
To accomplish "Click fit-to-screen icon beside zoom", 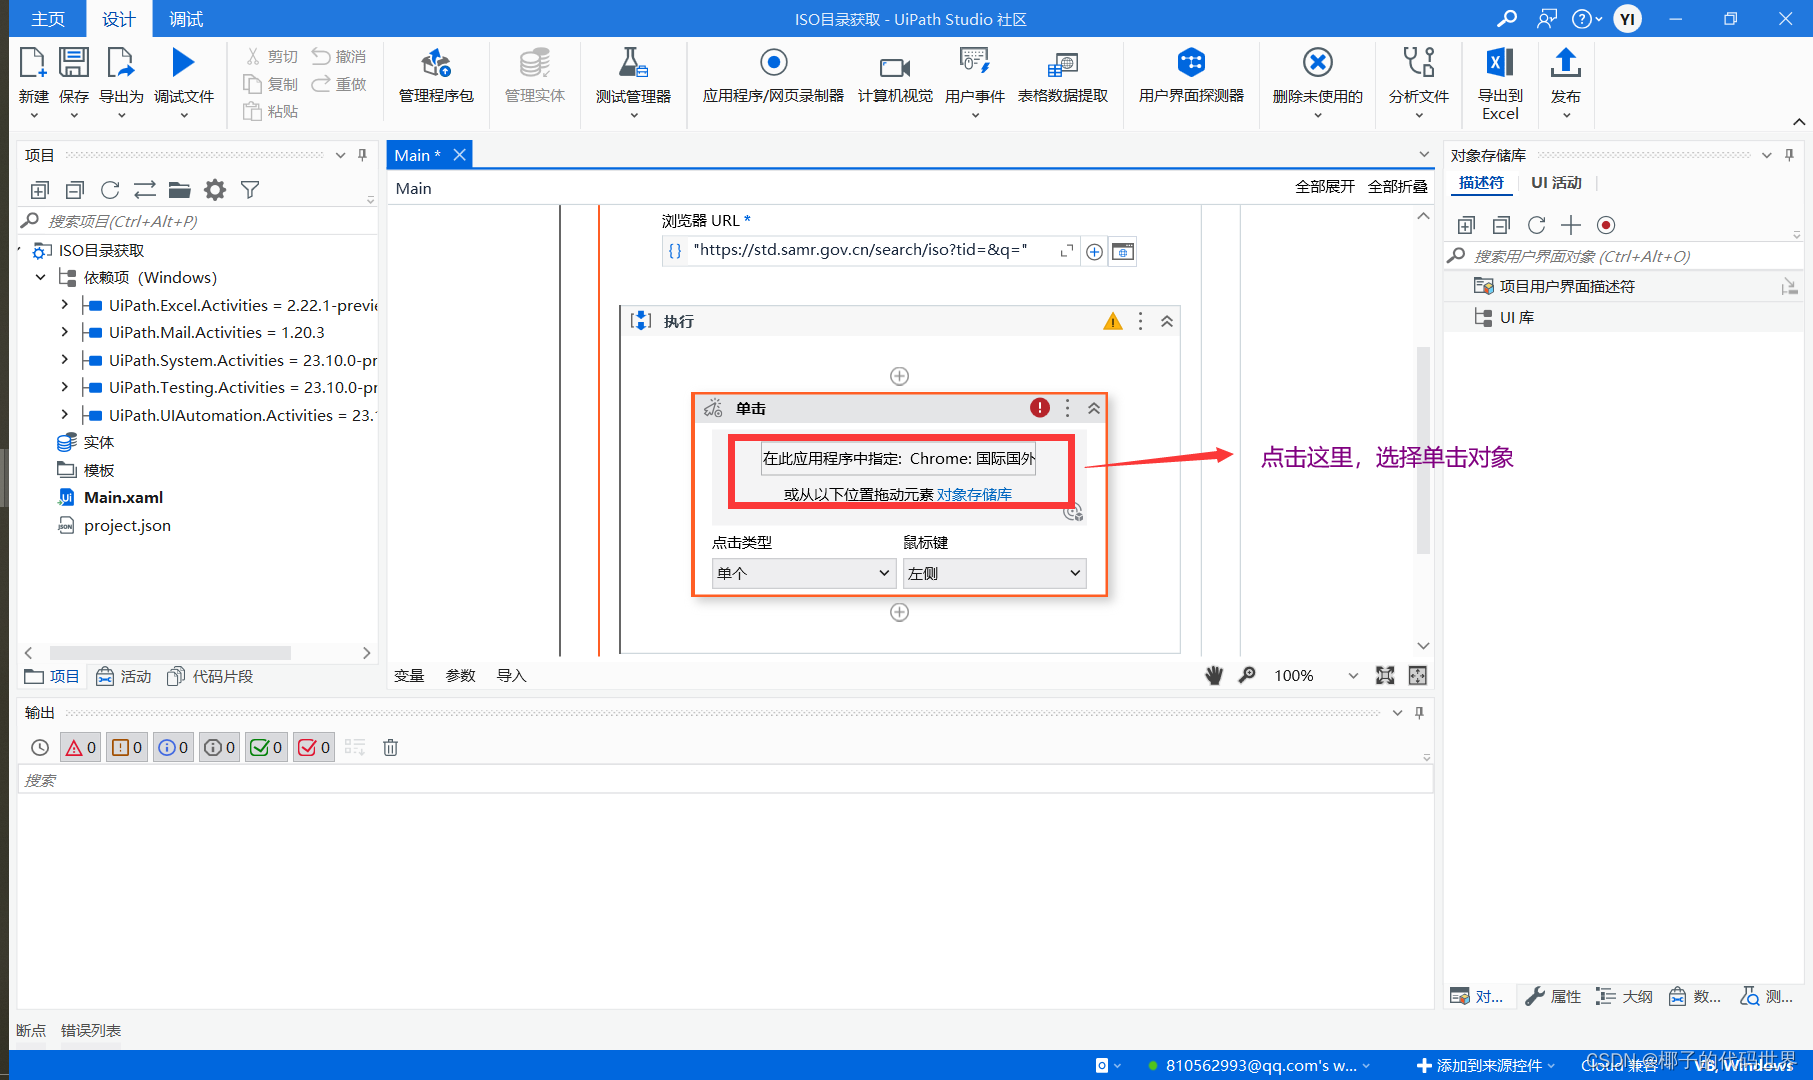I will 1385,676.
